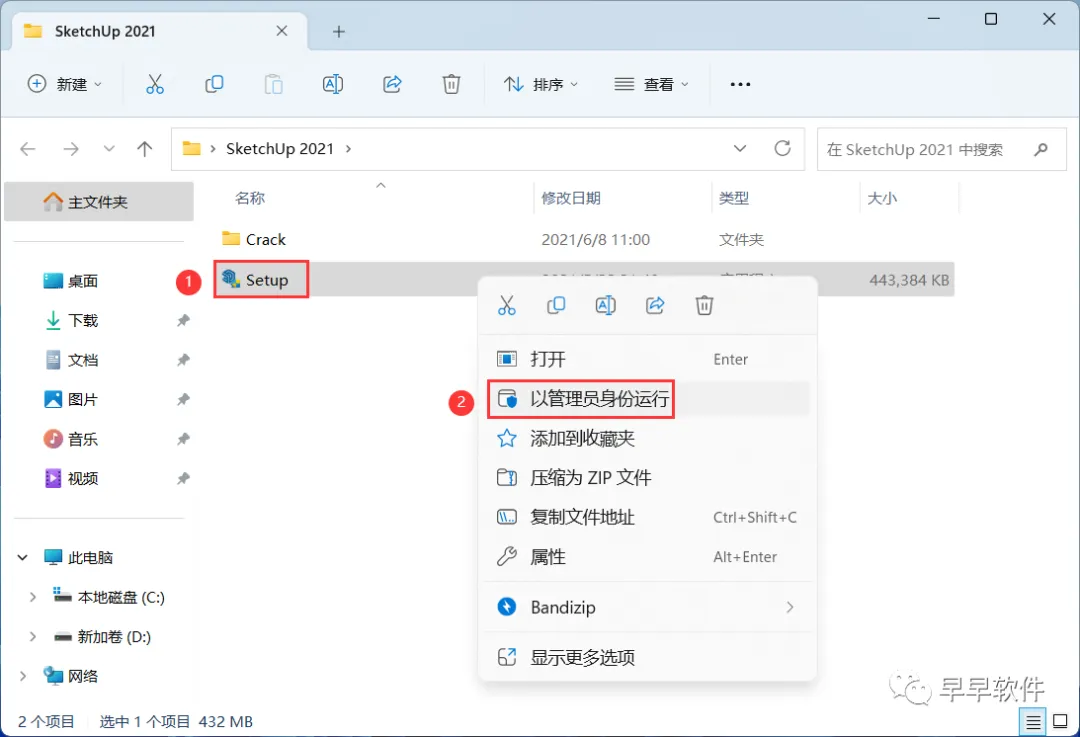The height and width of the screenshot is (737, 1080).
Task: Expand the Bandizip submenu arrow
Action: (x=789, y=607)
